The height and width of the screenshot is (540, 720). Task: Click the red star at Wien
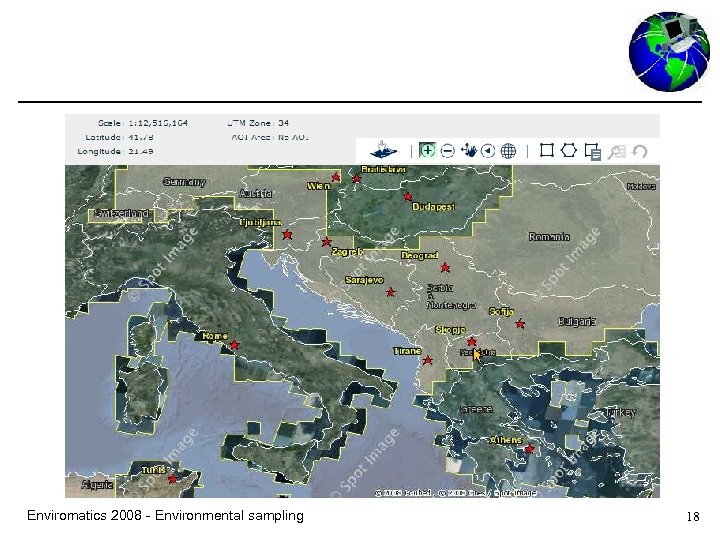coord(336,176)
